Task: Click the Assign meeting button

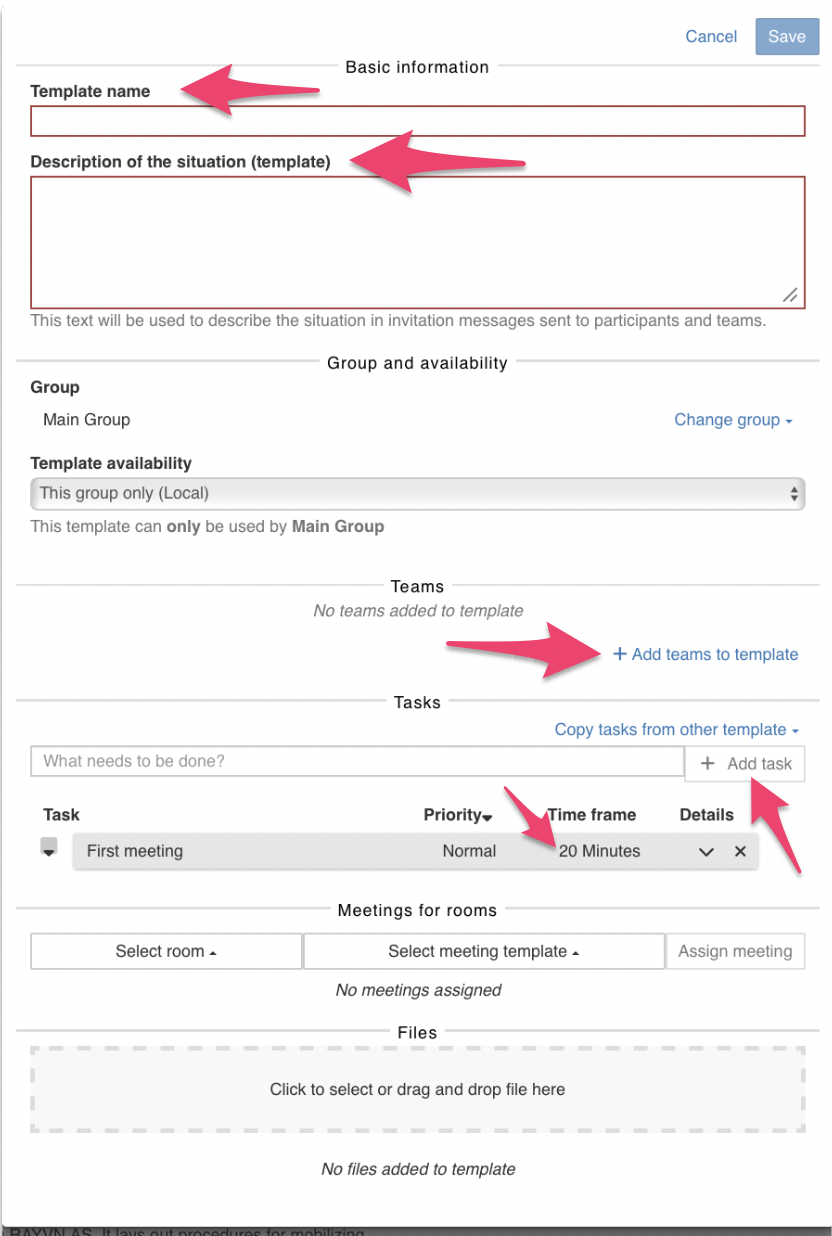Action: pos(736,951)
